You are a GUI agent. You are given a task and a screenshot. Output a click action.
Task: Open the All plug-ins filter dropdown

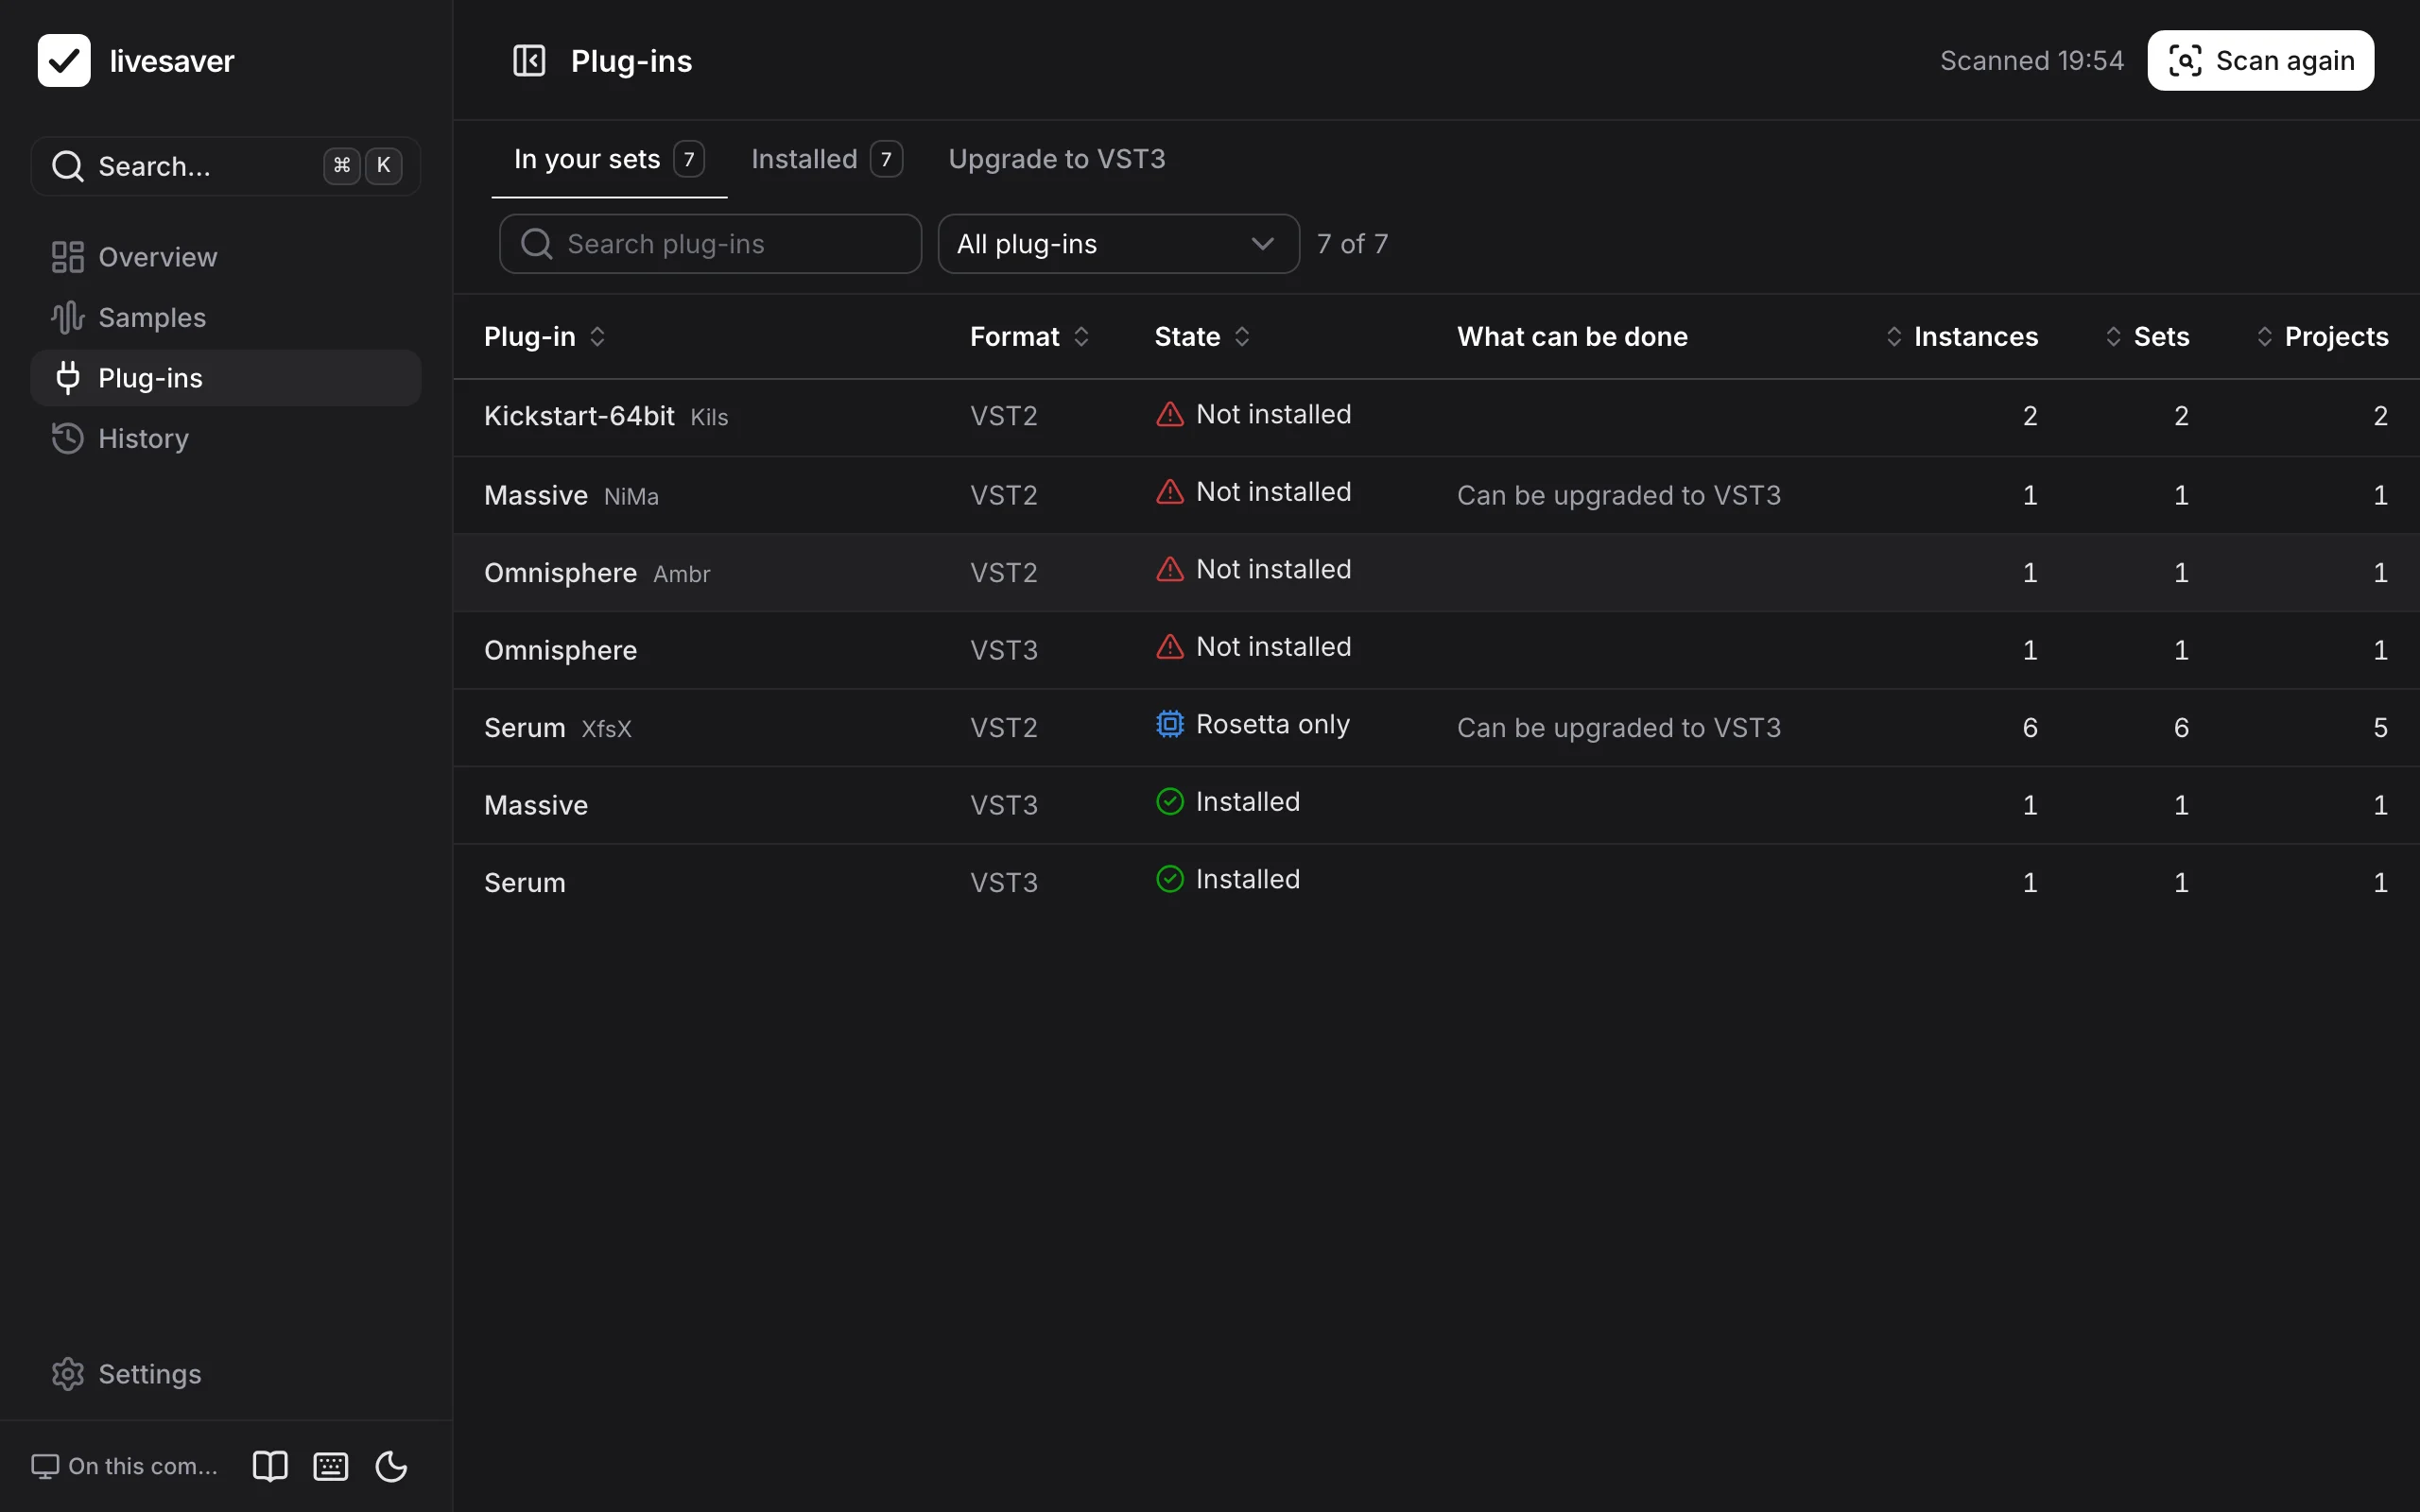(x=1119, y=244)
